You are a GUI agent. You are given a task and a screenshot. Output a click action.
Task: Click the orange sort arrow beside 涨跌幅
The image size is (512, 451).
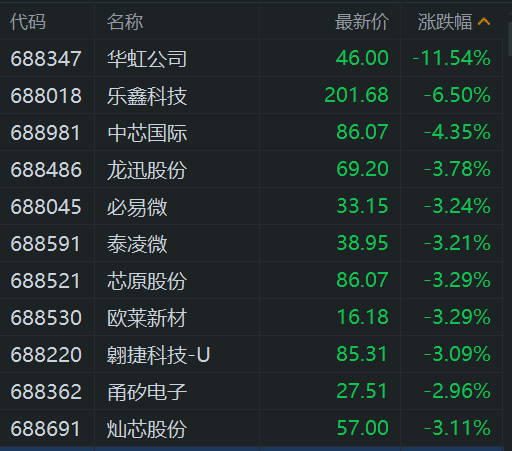tap(484, 22)
